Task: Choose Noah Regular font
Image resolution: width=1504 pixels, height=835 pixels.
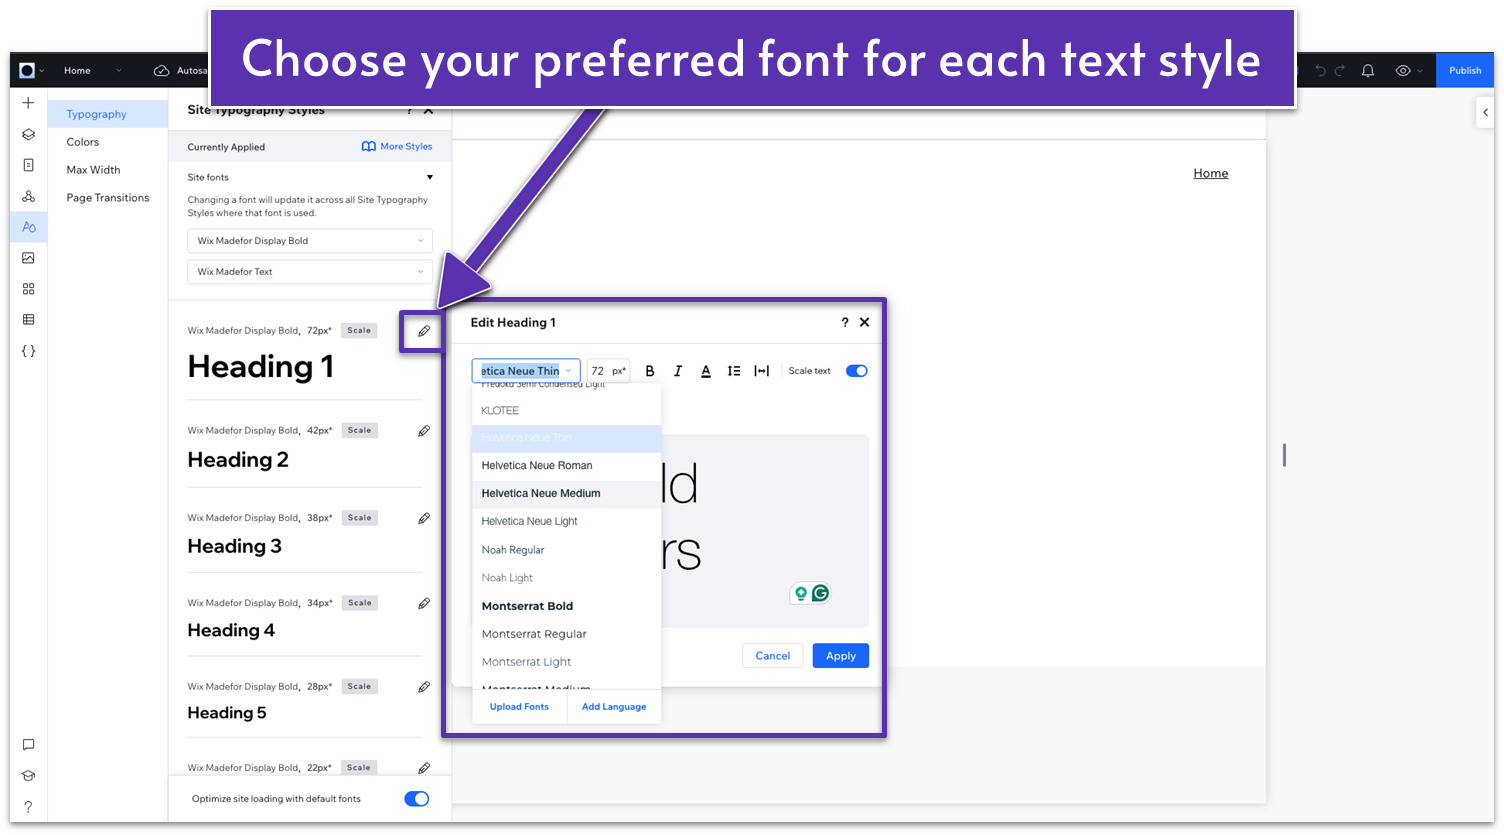Action: (x=567, y=550)
